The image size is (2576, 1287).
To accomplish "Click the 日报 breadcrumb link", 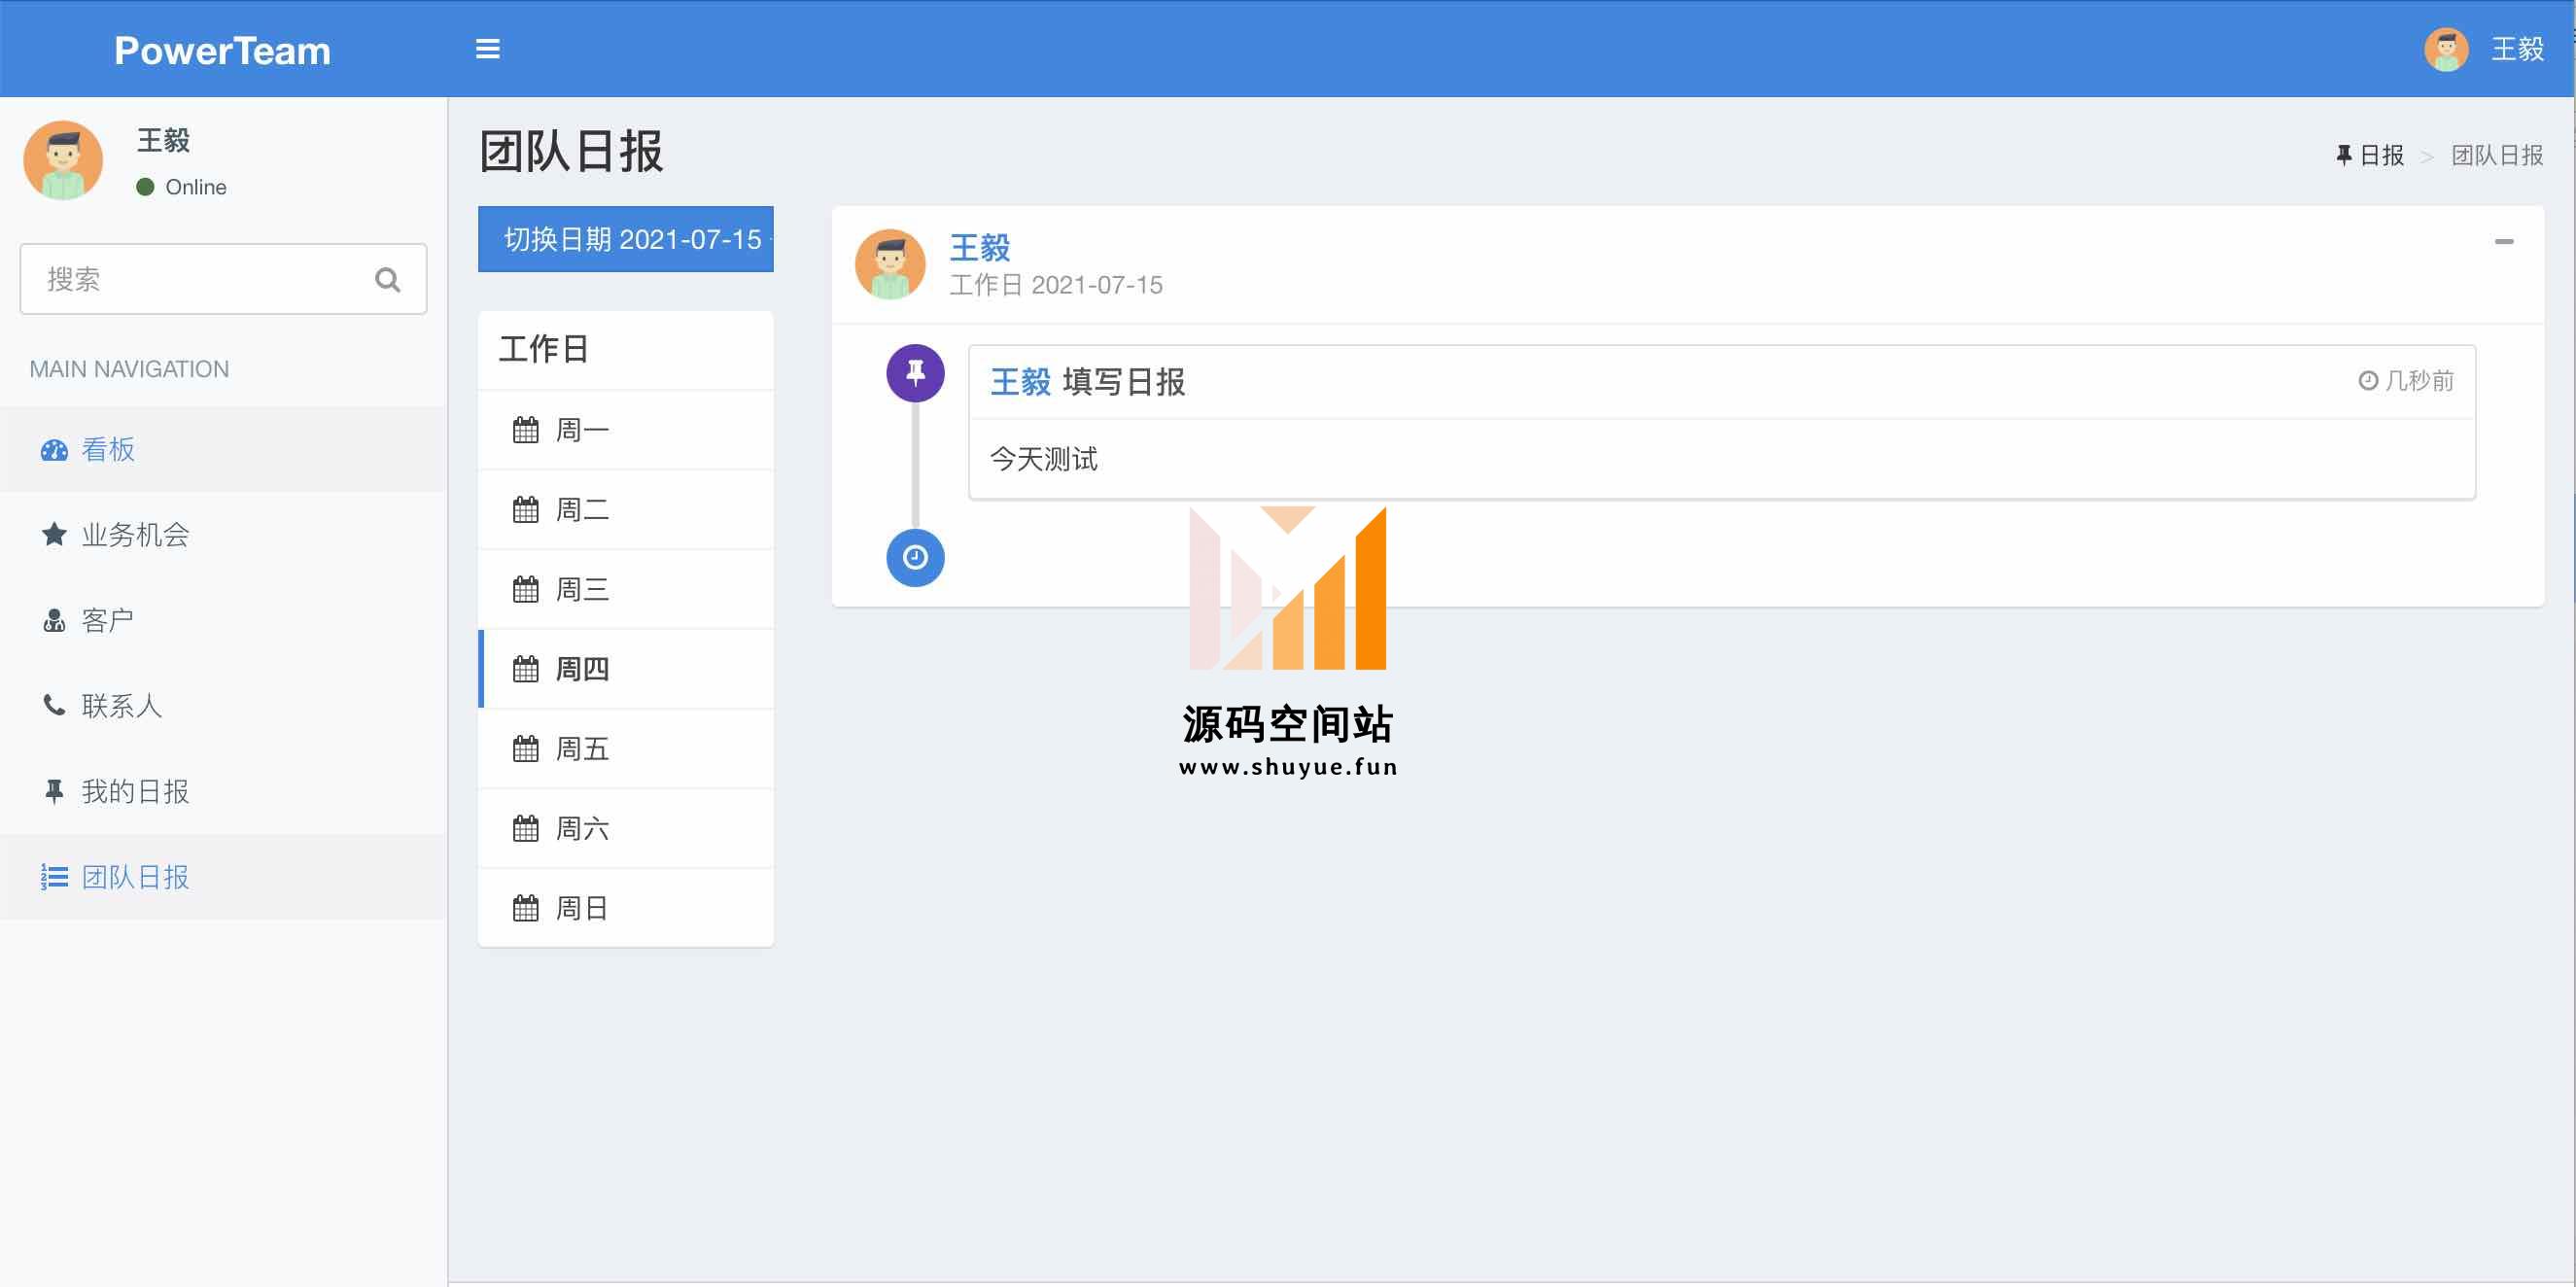I will coord(2369,155).
